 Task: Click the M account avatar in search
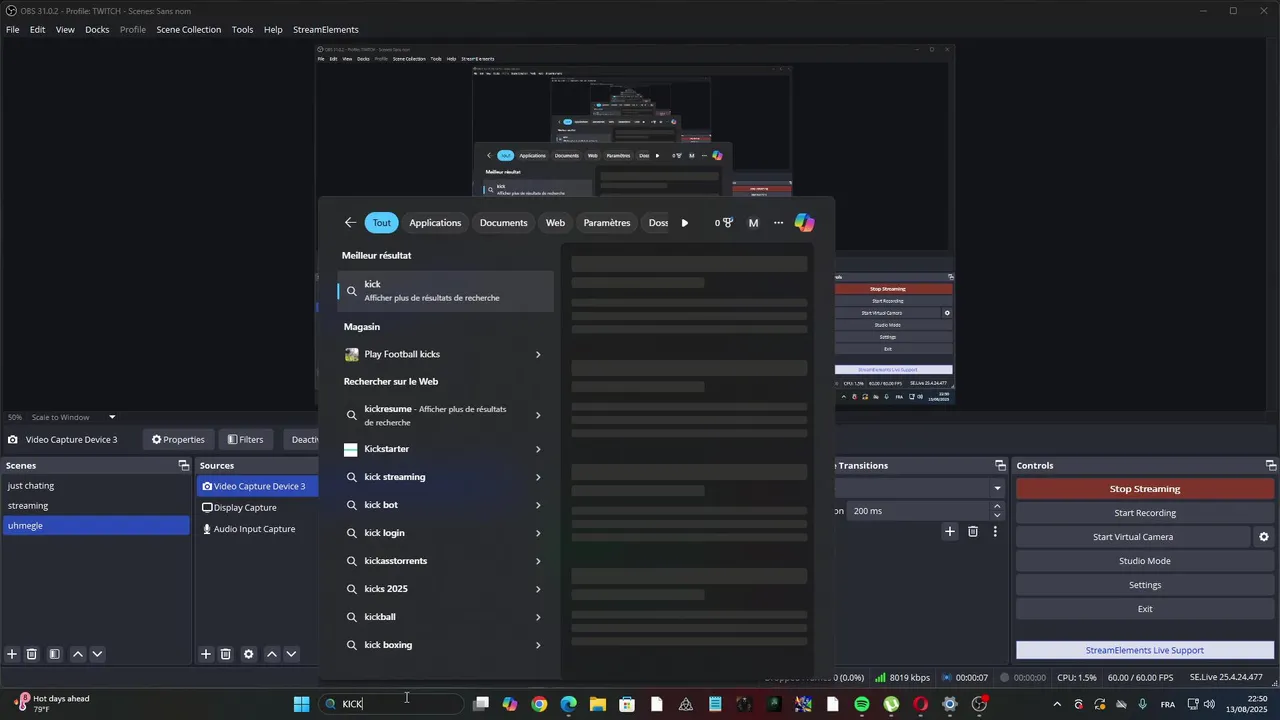(x=753, y=223)
